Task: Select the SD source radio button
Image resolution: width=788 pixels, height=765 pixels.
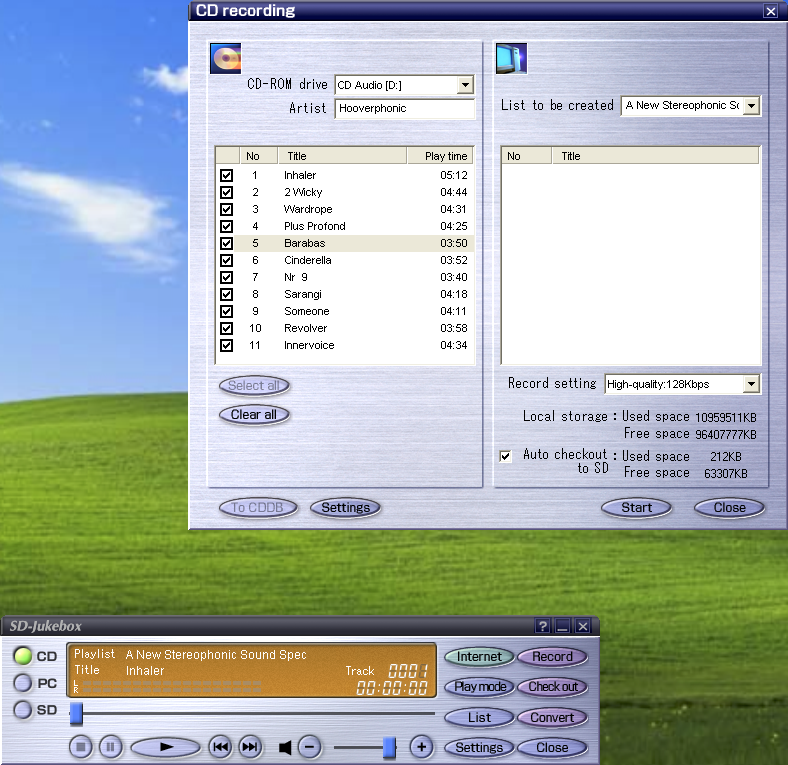Action: coord(23,710)
